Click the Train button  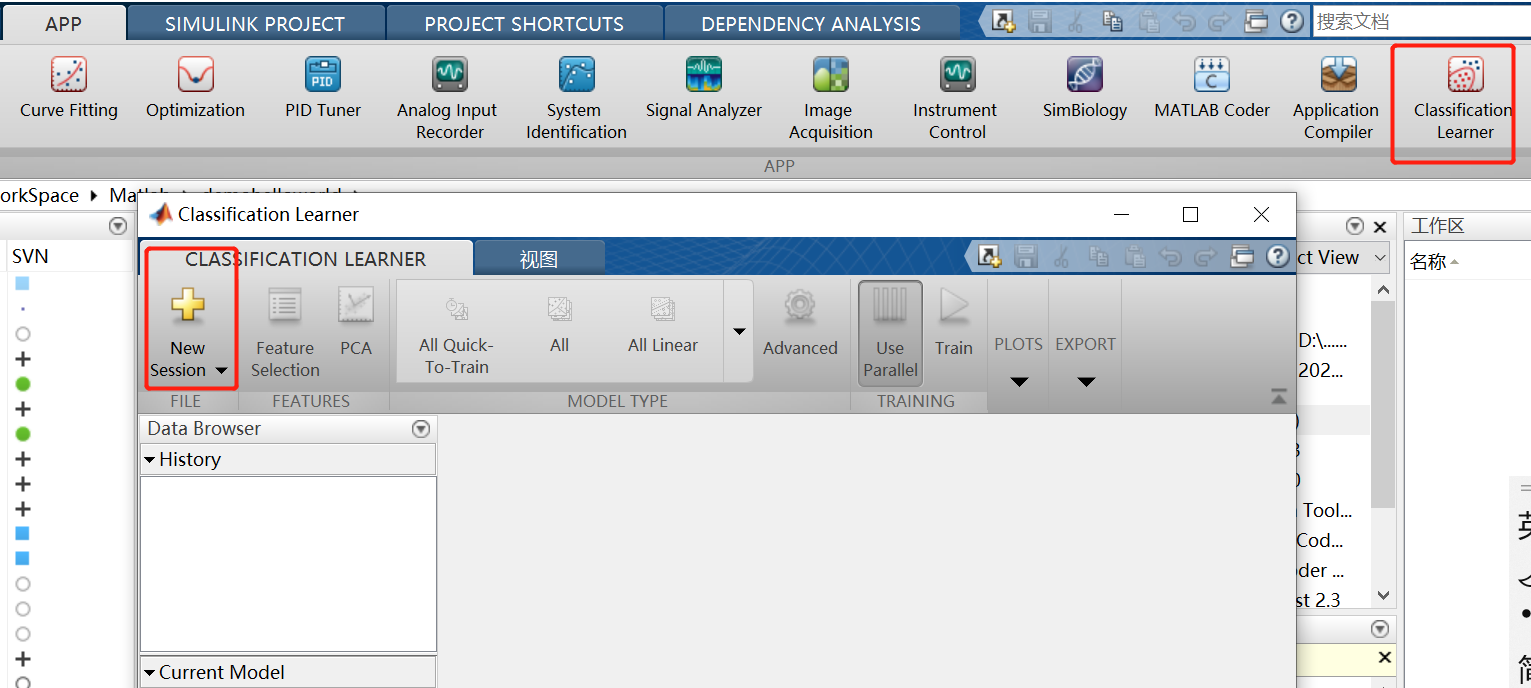[x=954, y=322]
